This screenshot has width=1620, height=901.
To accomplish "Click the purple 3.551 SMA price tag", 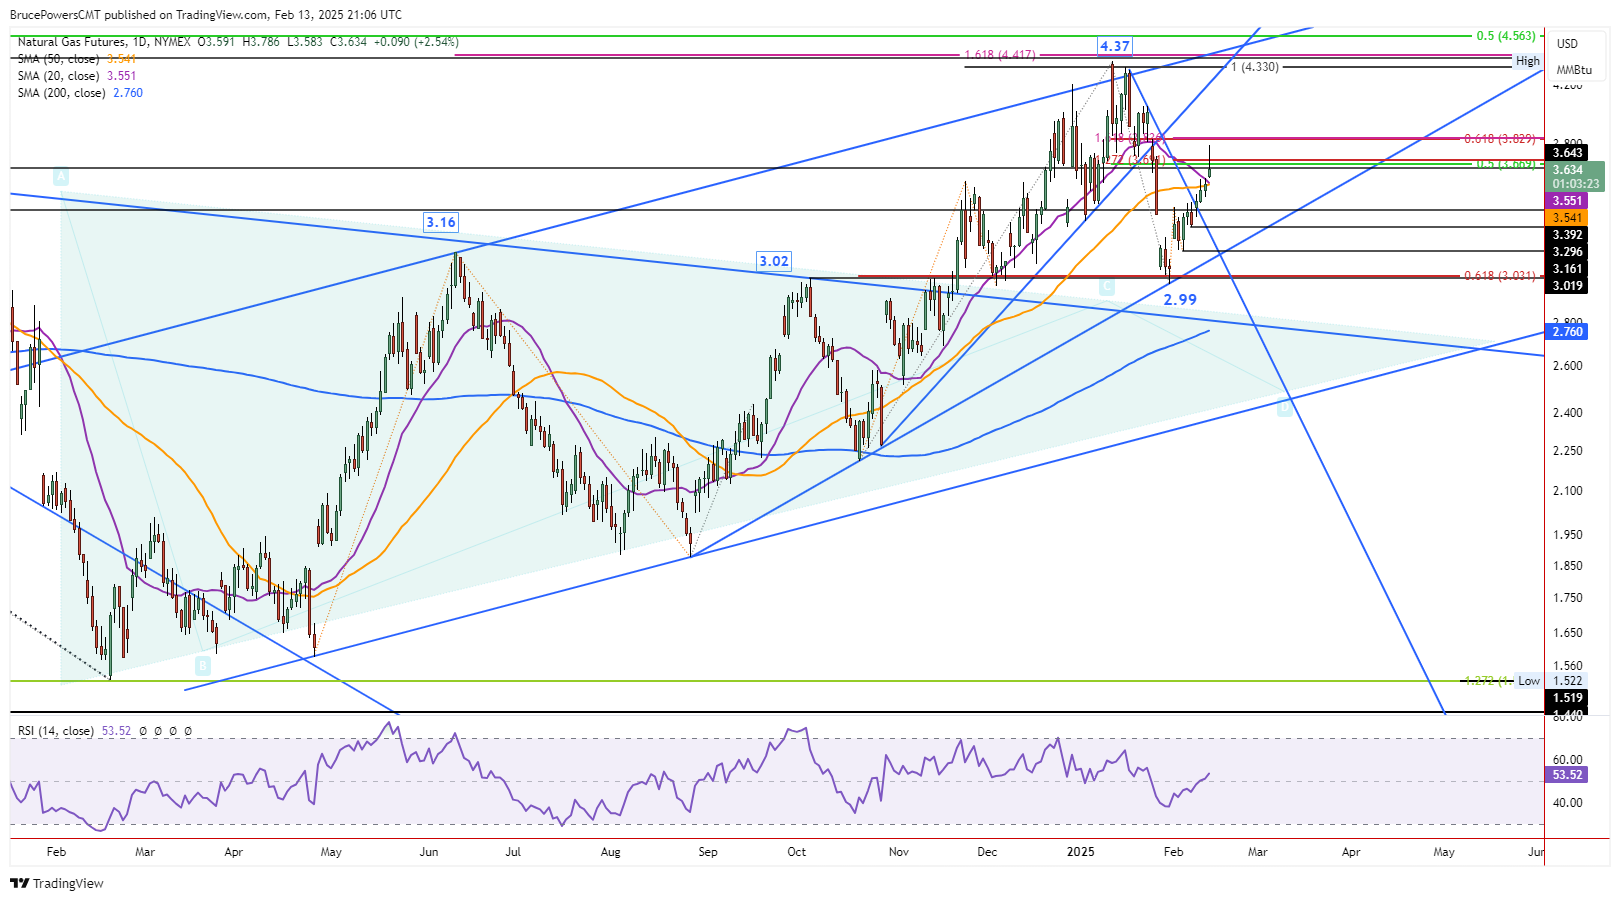I will [1567, 201].
